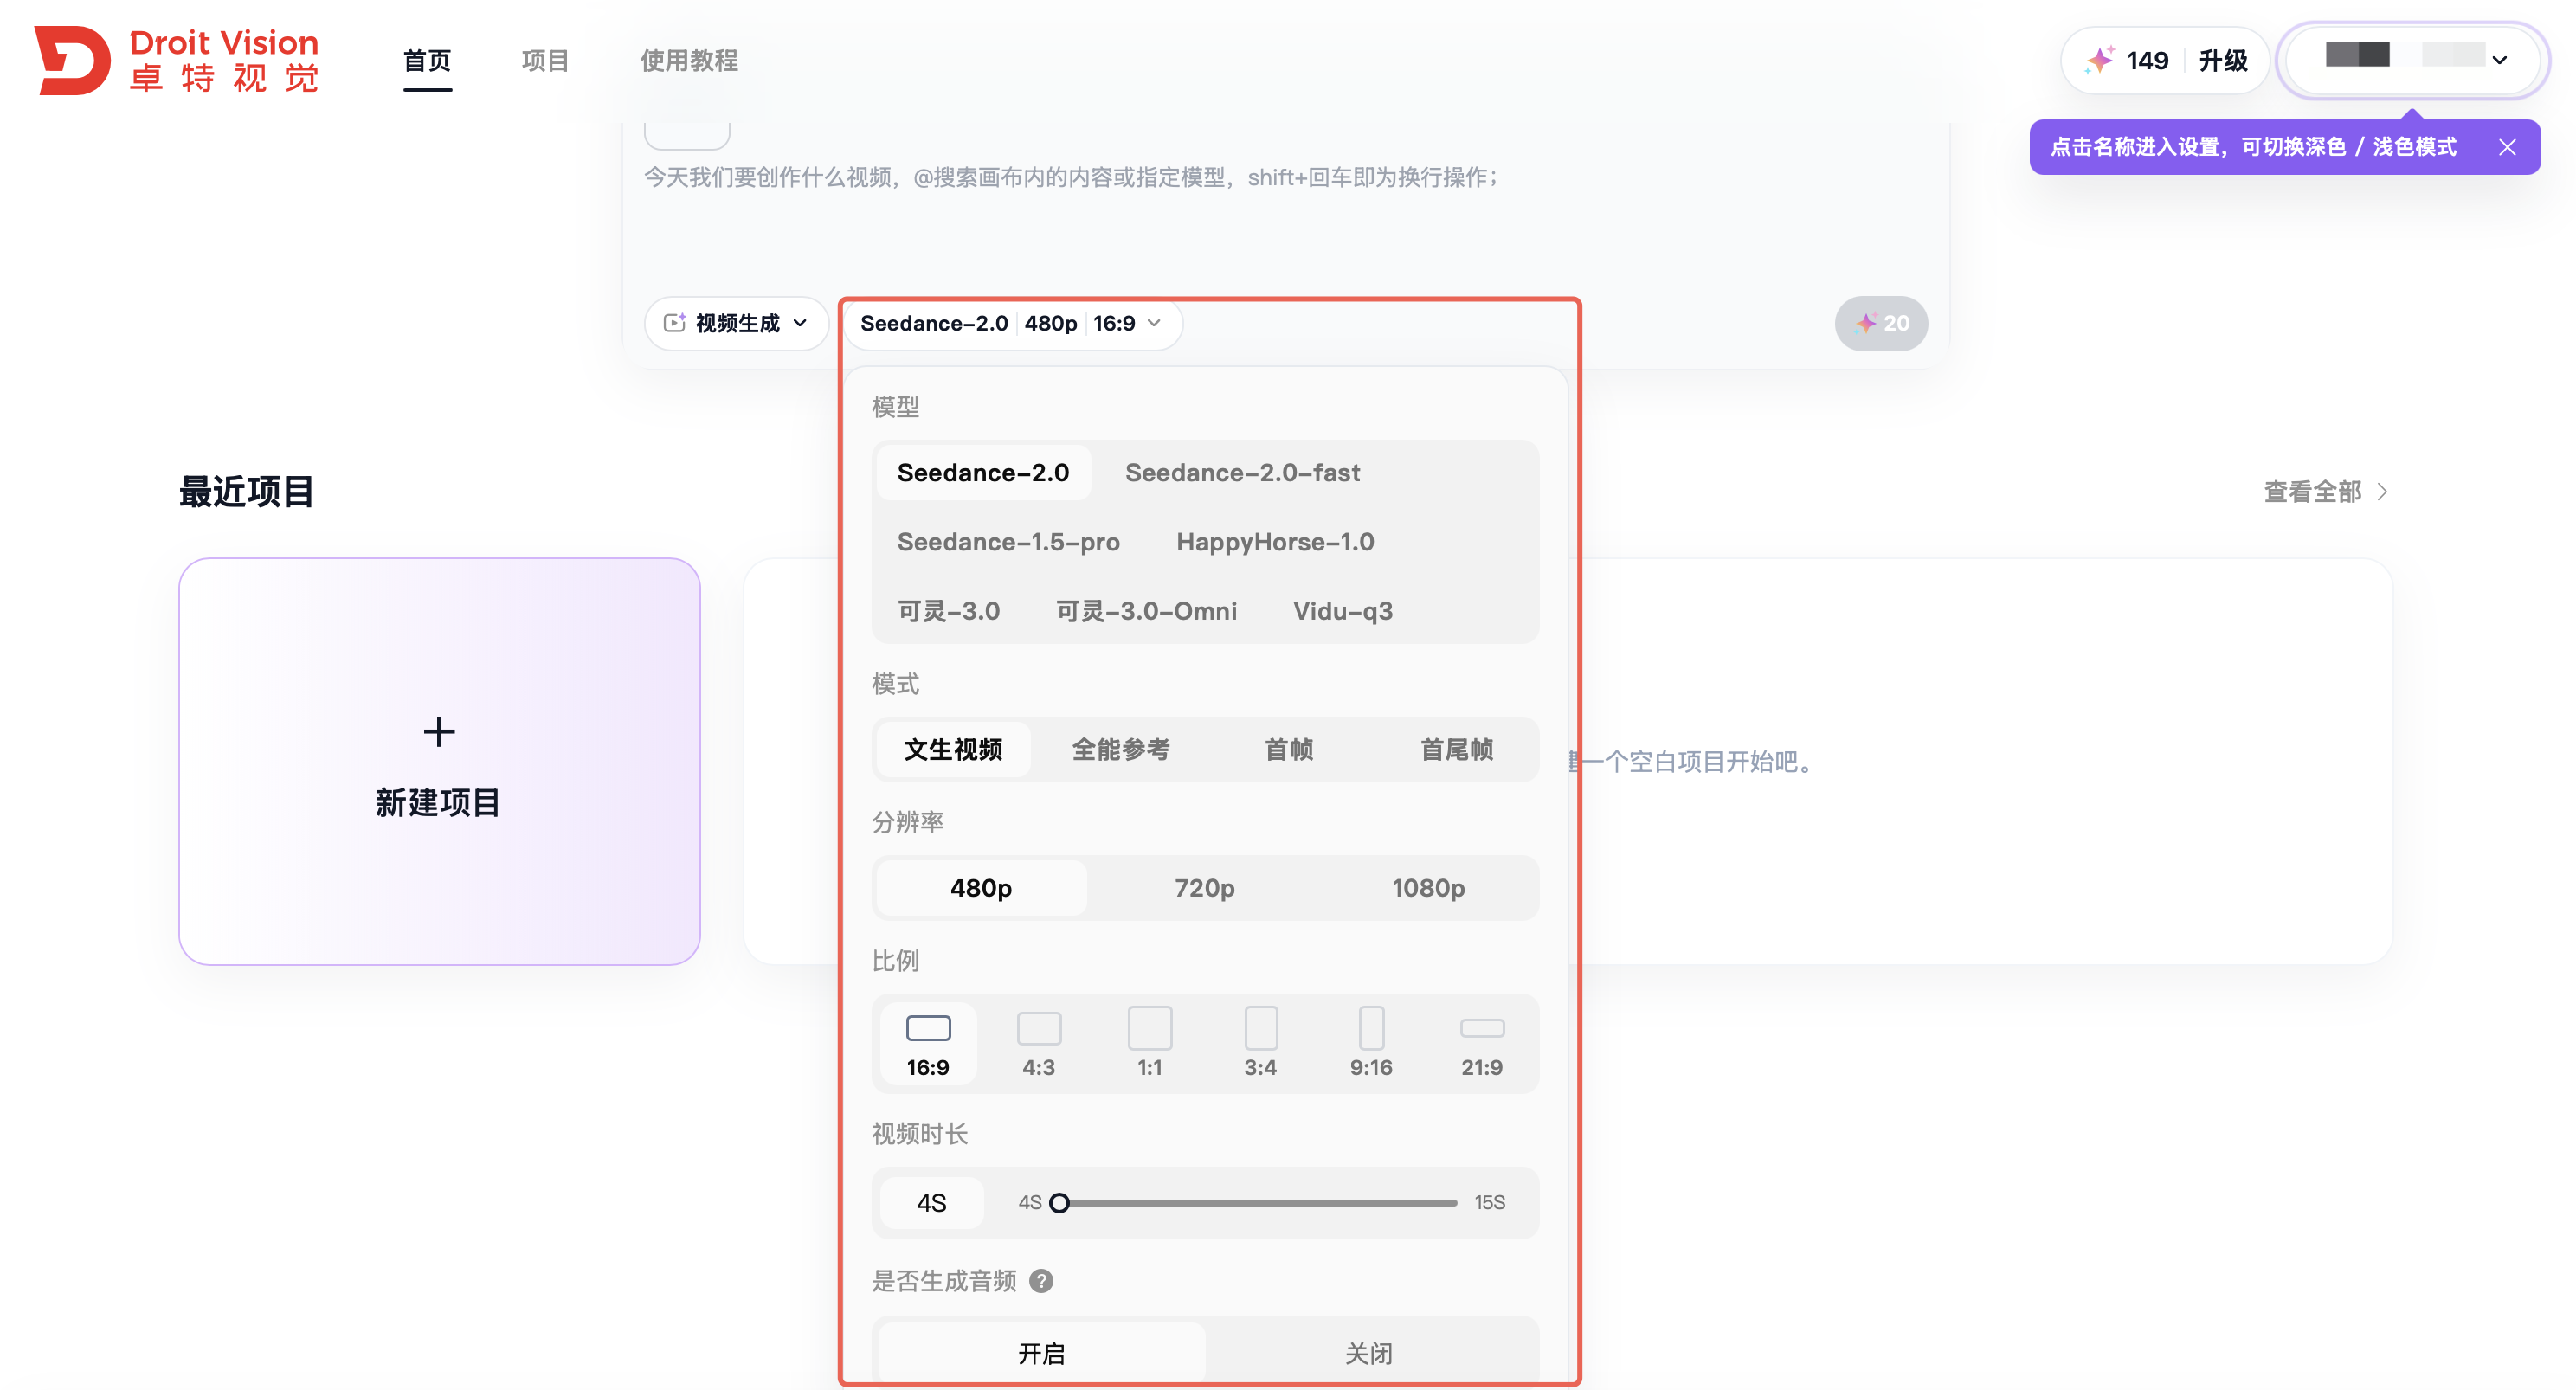Click the help icon next to 是否生成音频

(1041, 1281)
